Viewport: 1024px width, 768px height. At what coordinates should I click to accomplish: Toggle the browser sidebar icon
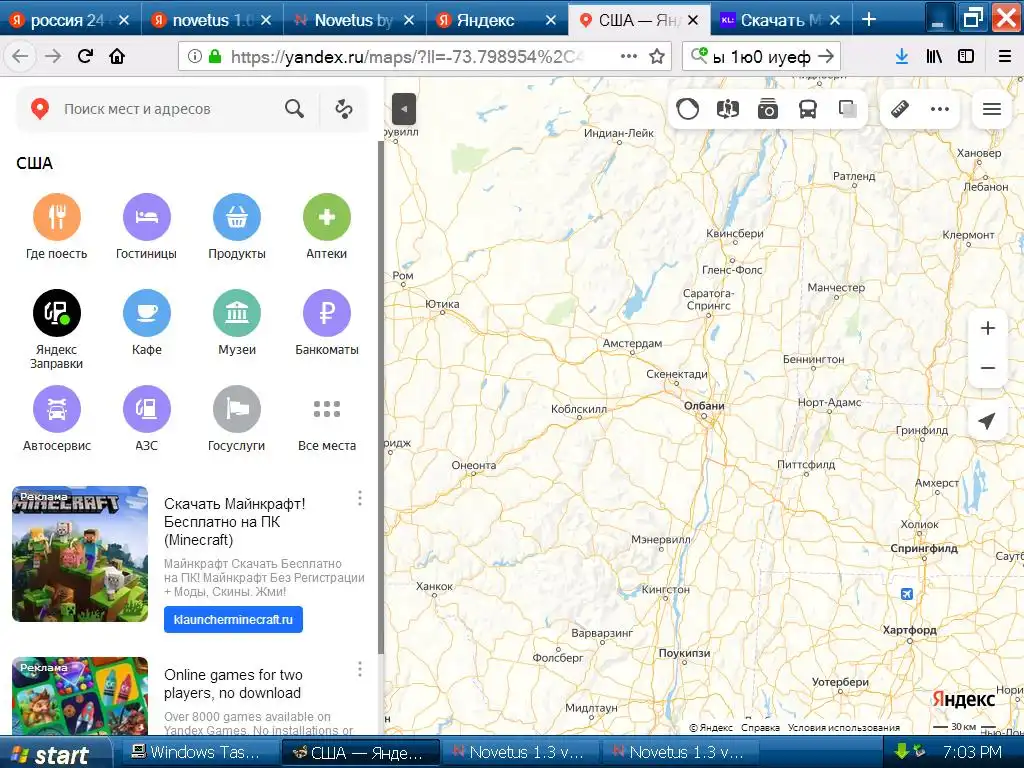966,56
